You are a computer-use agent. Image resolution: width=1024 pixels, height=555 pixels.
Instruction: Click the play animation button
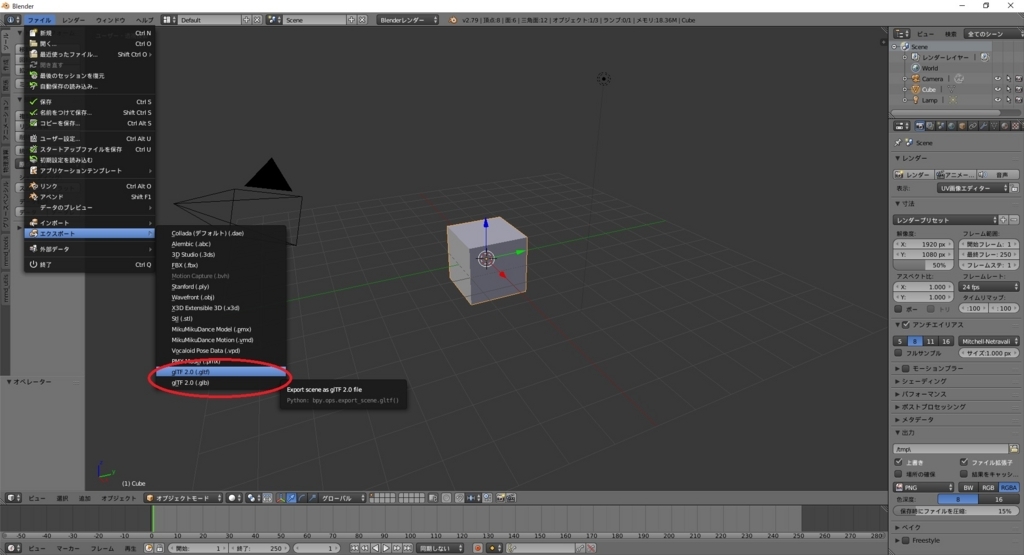(386, 548)
